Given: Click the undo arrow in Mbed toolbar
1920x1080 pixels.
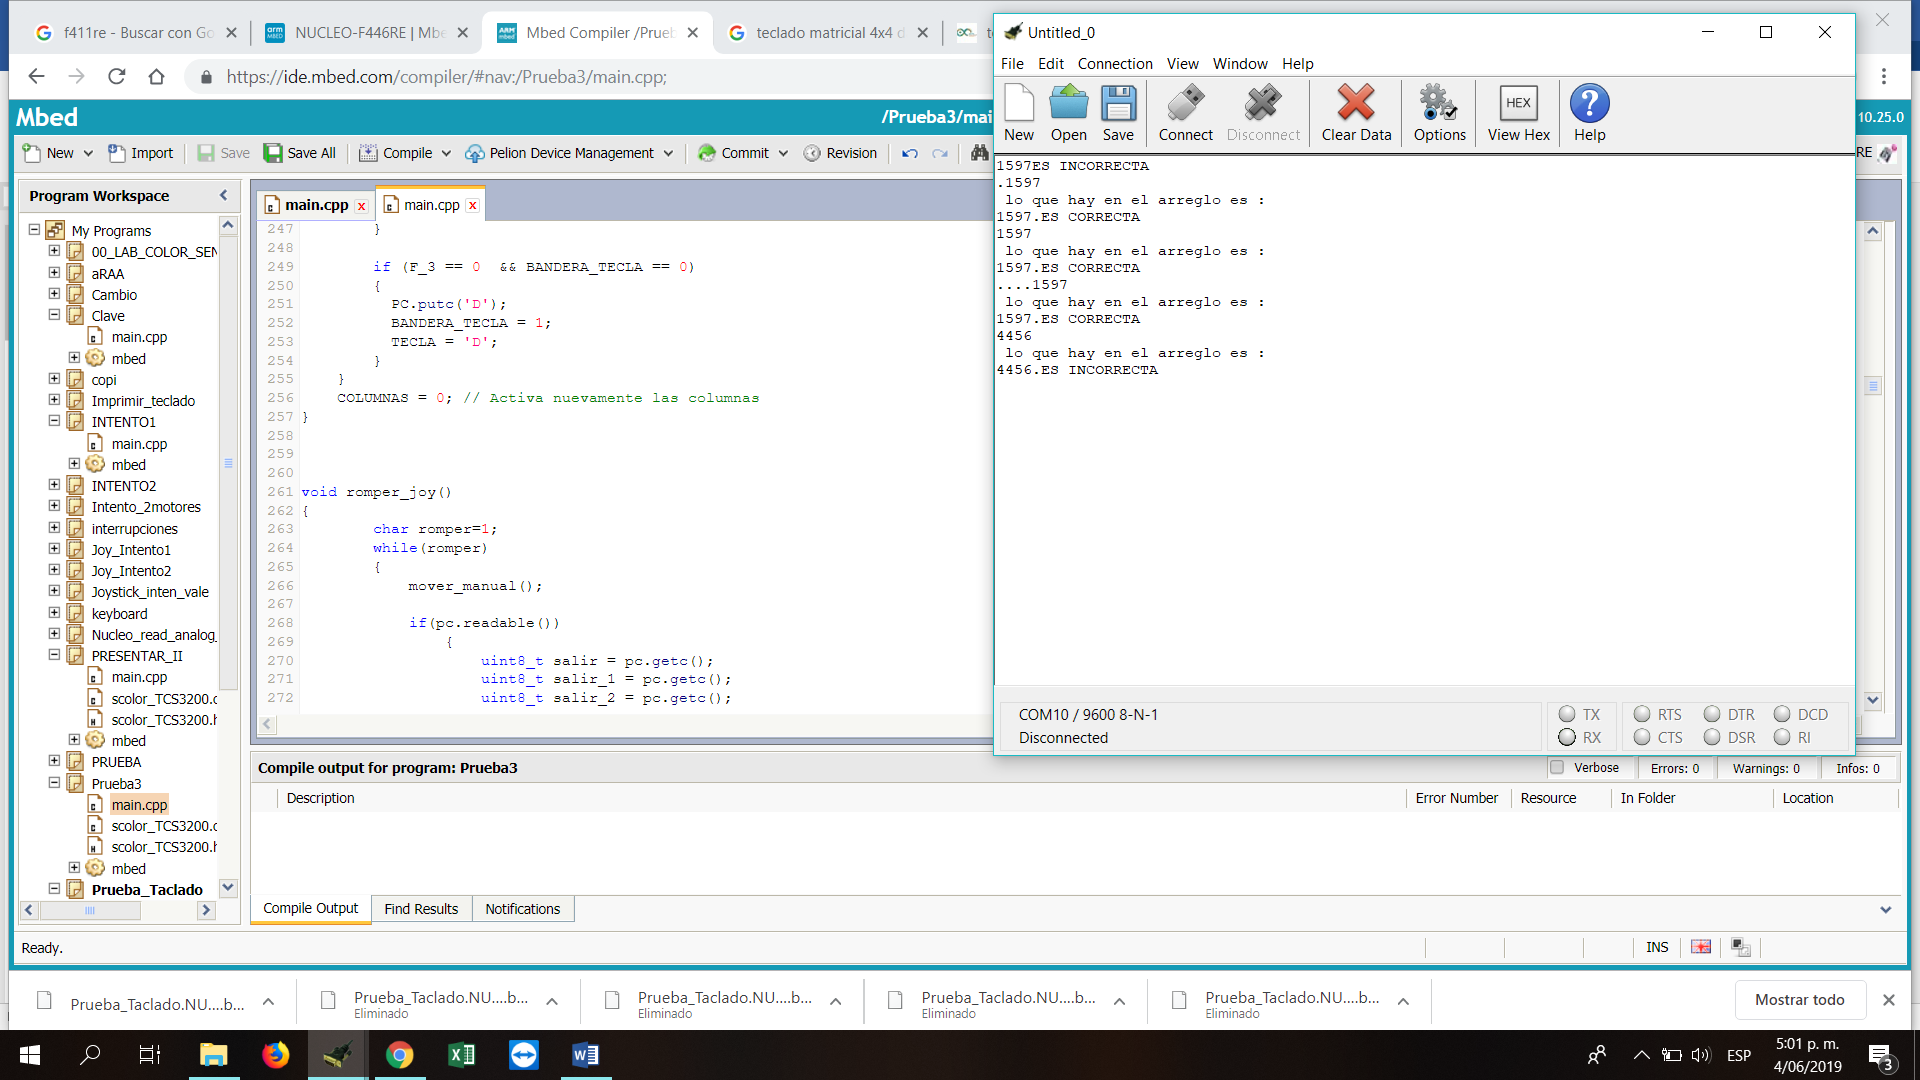Looking at the screenshot, I should 909,153.
